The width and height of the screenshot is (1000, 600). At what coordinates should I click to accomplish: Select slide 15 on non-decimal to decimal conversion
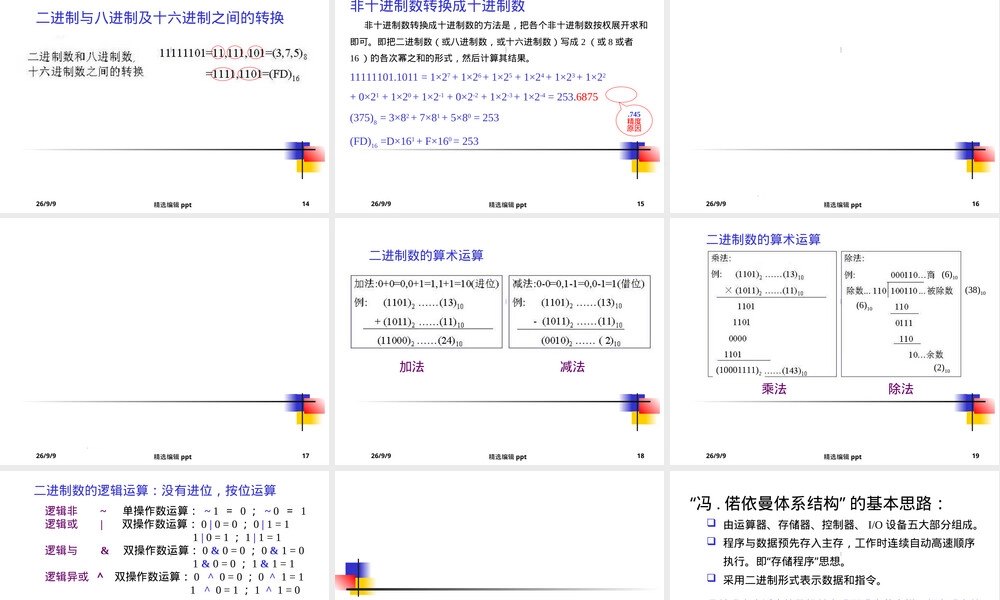tap(499, 106)
